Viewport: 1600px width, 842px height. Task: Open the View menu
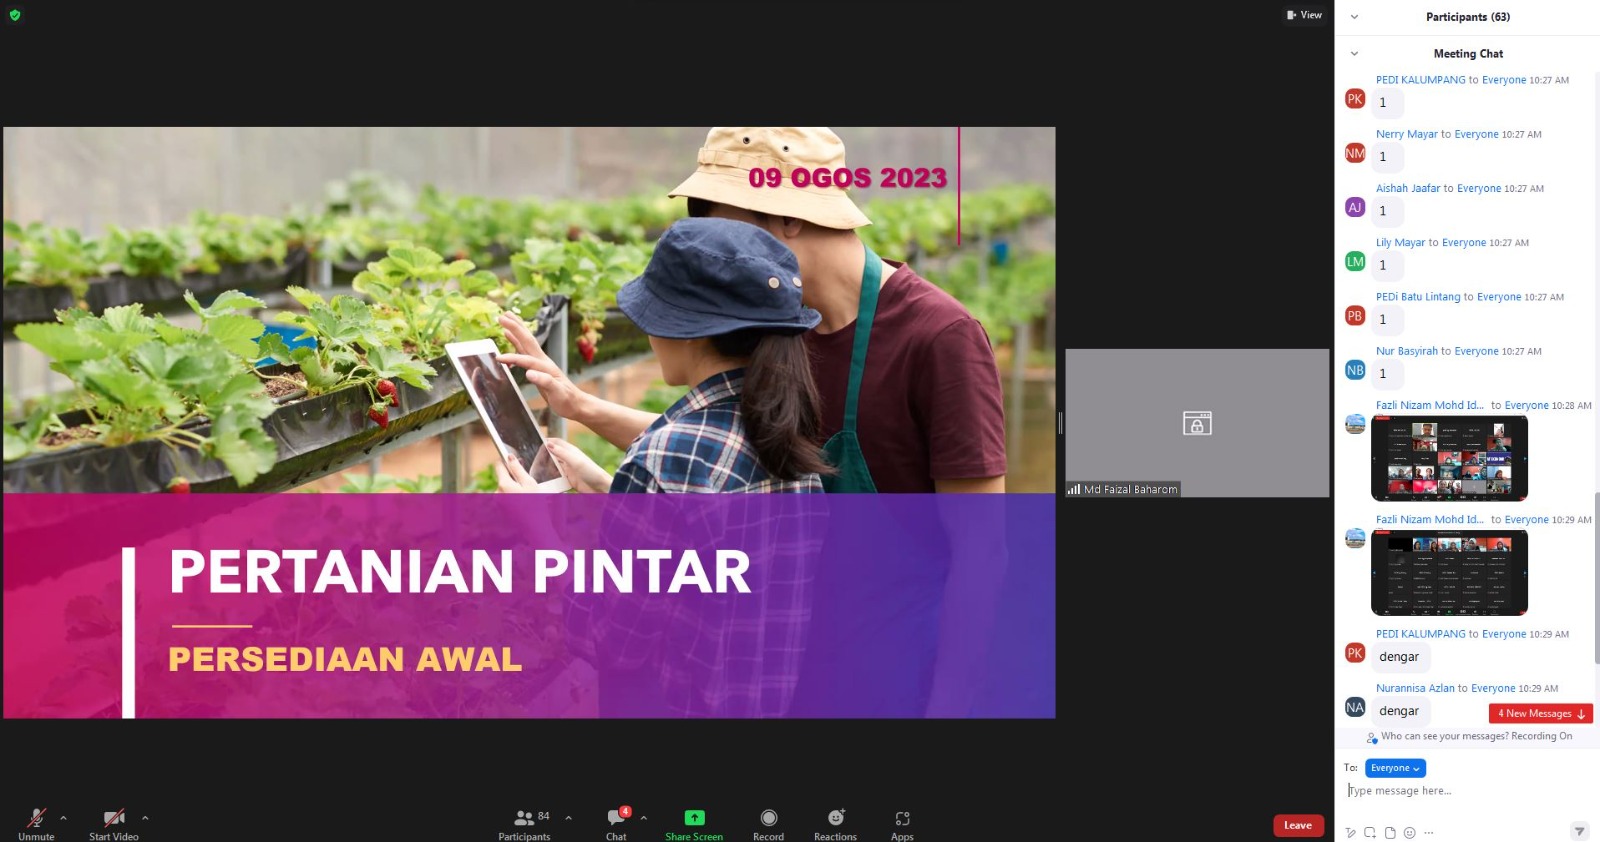click(1304, 15)
